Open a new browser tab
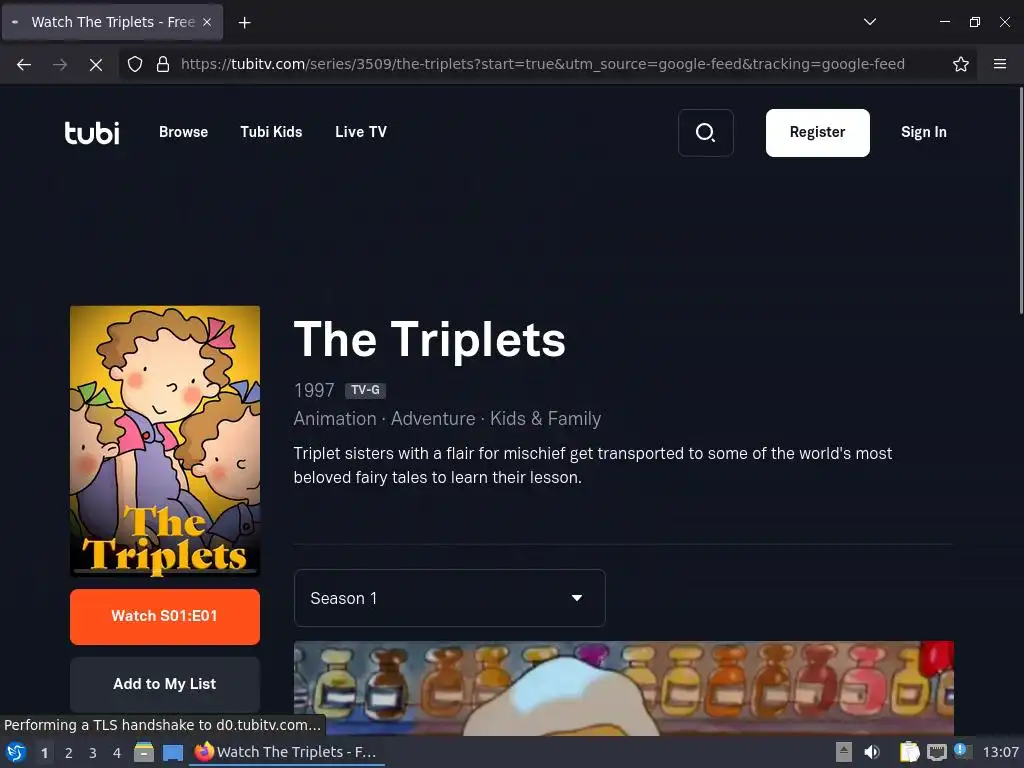The height and width of the screenshot is (768, 1024). (x=244, y=23)
